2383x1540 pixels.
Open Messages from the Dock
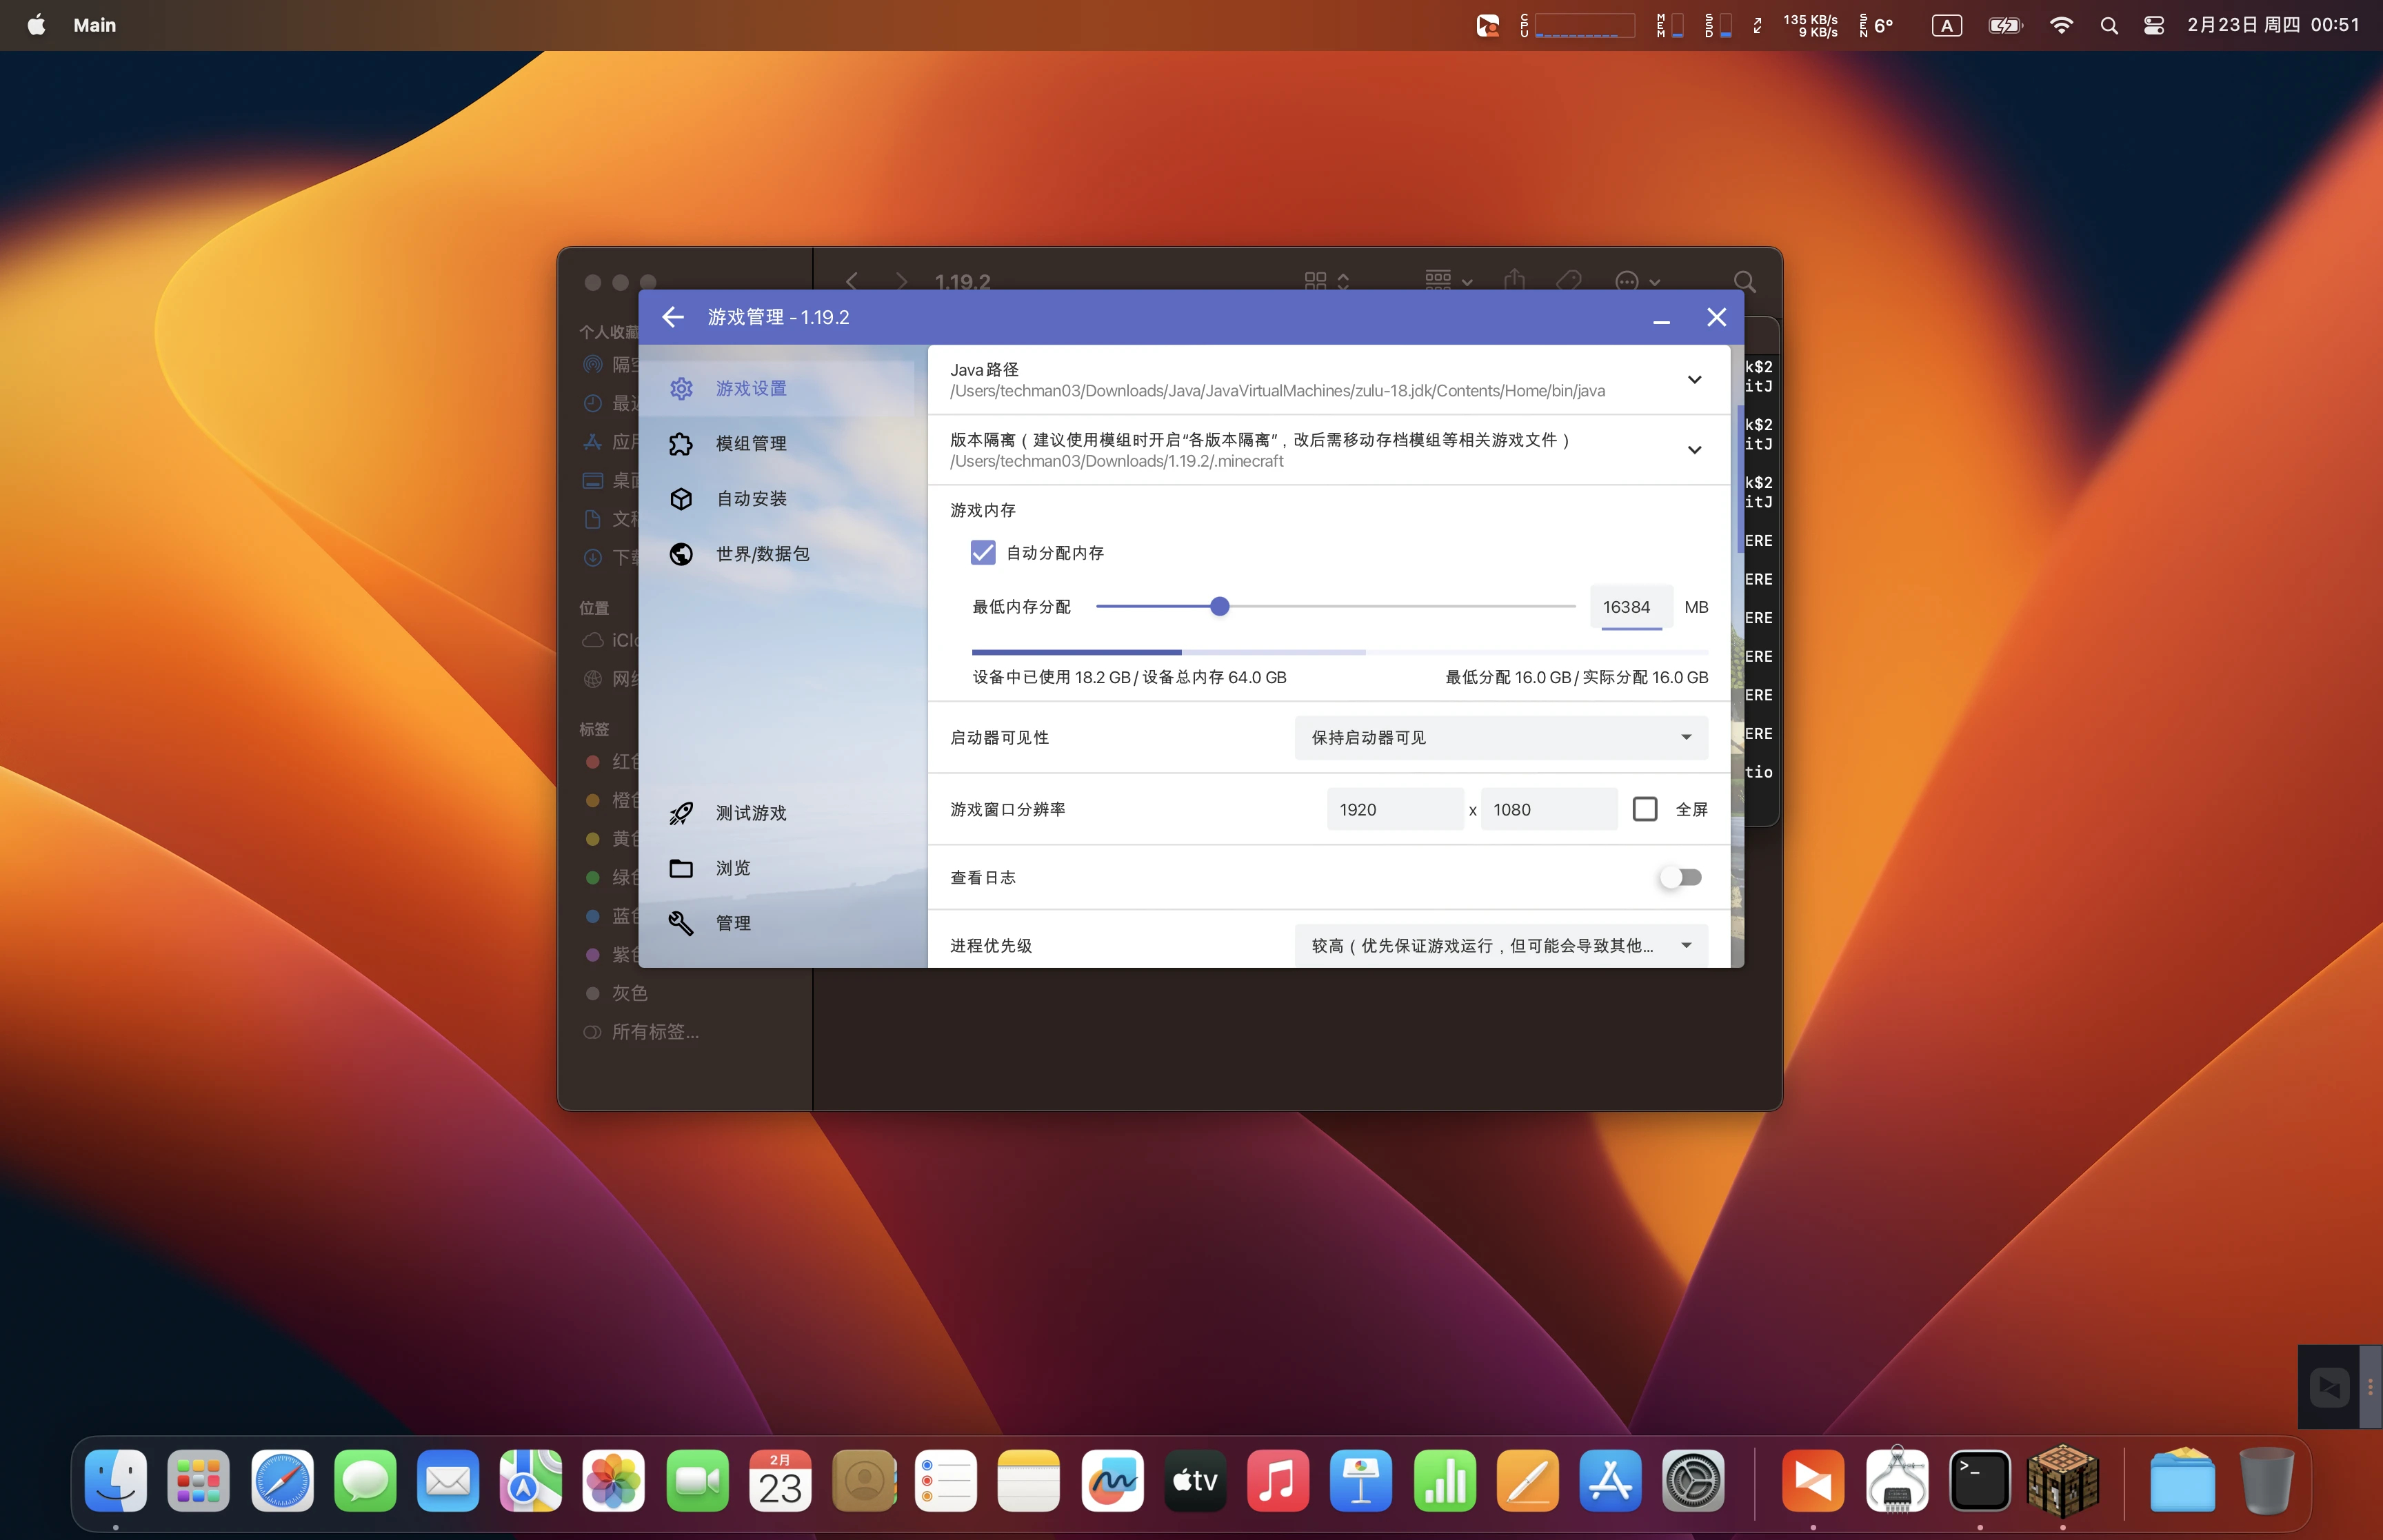click(365, 1480)
